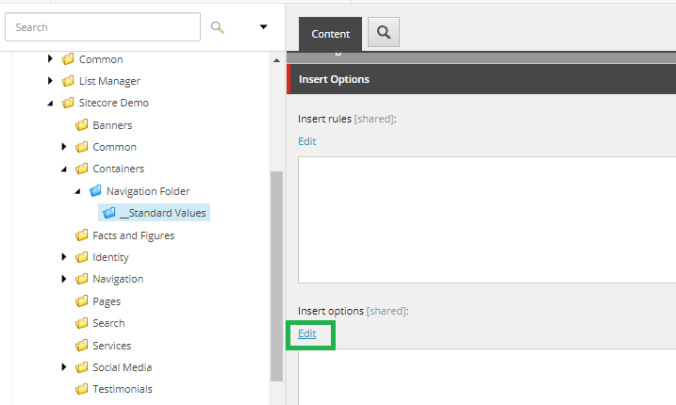676x405 pixels.
Task: Click the Social Media folder icon
Action: click(x=82, y=367)
